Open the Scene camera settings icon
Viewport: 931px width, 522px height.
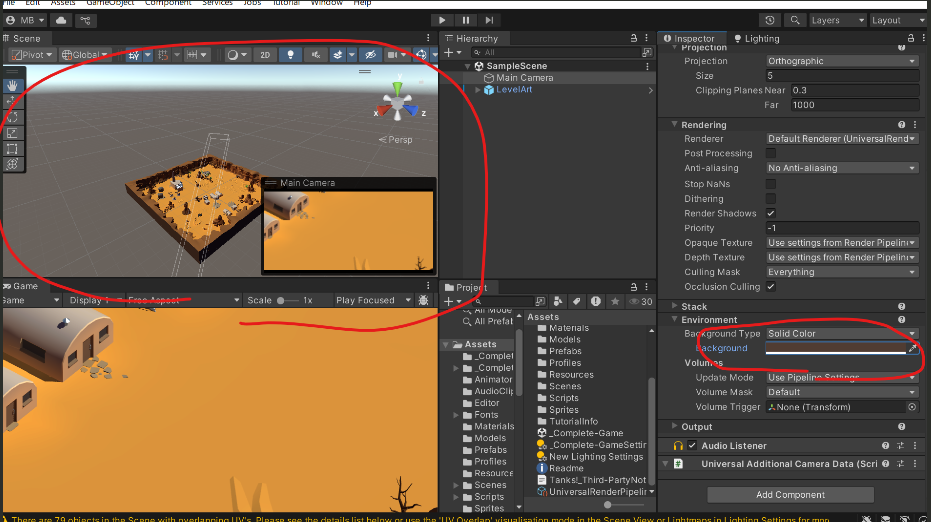point(392,55)
